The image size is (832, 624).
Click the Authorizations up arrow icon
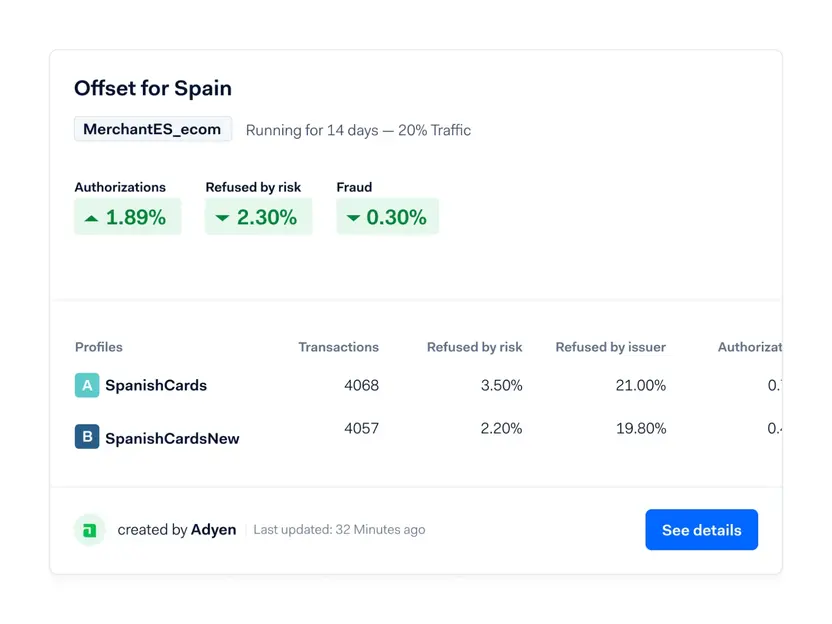[x=91, y=218]
